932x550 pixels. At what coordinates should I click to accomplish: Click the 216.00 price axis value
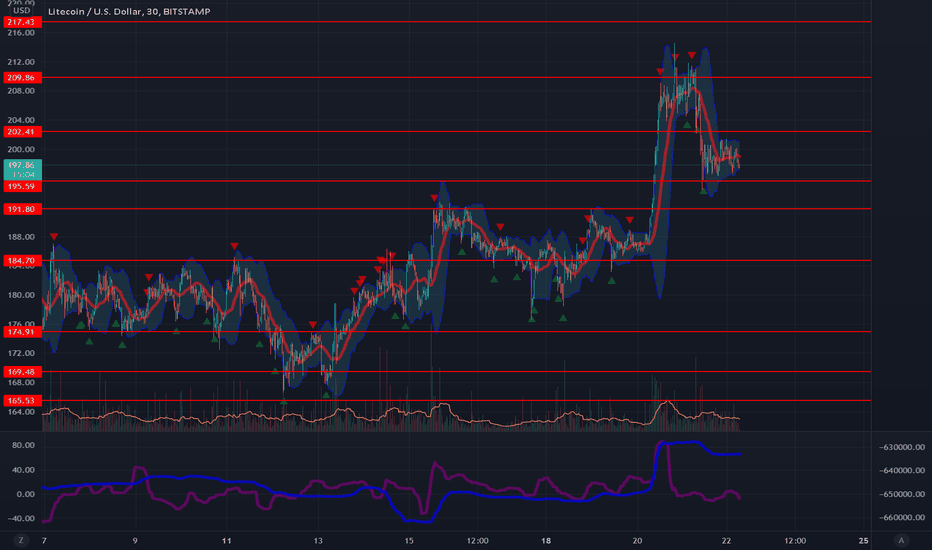[21, 33]
